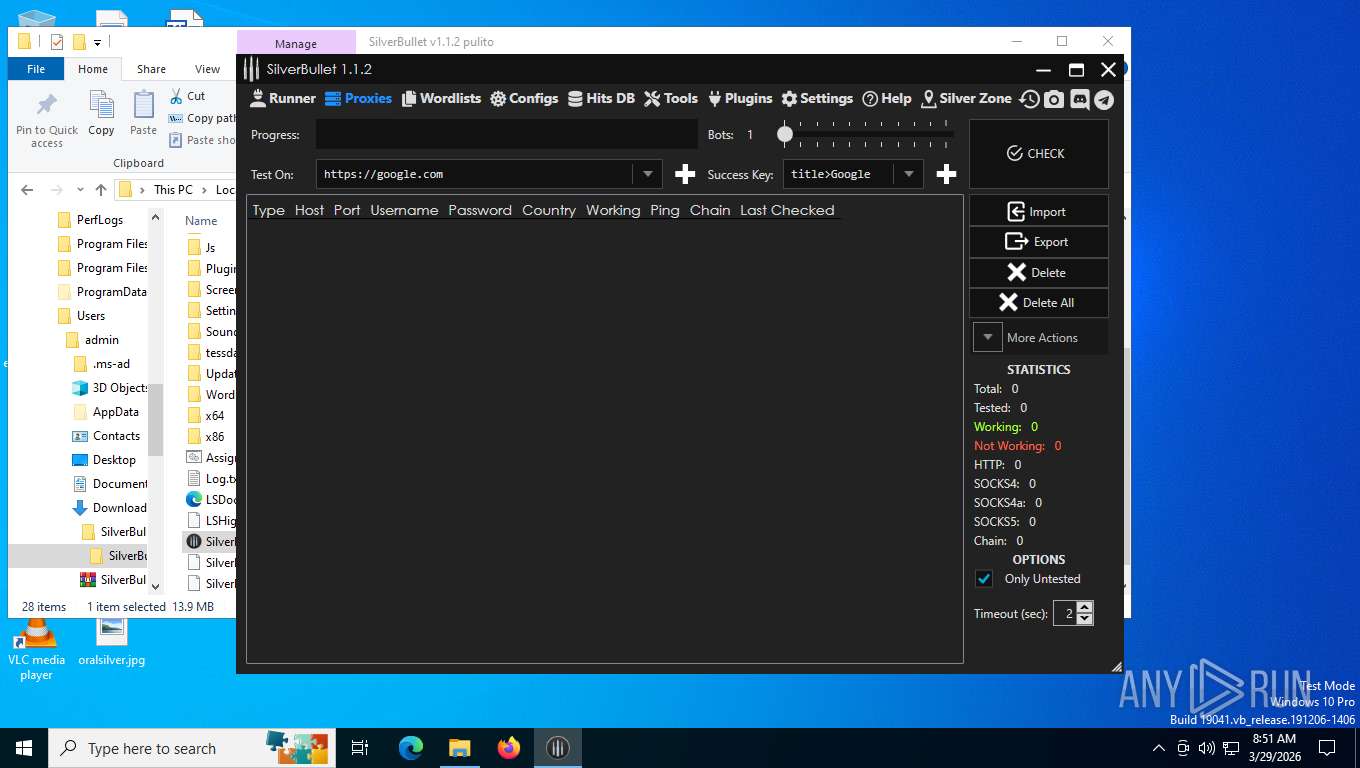
Task: Sort proxies by Country column
Action: tap(549, 210)
